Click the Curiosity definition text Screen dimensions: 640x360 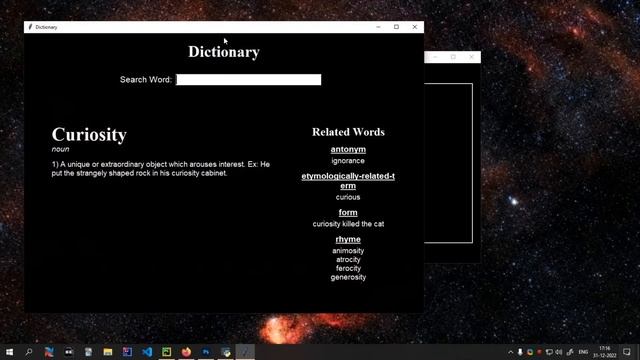[x=160, y=169]
